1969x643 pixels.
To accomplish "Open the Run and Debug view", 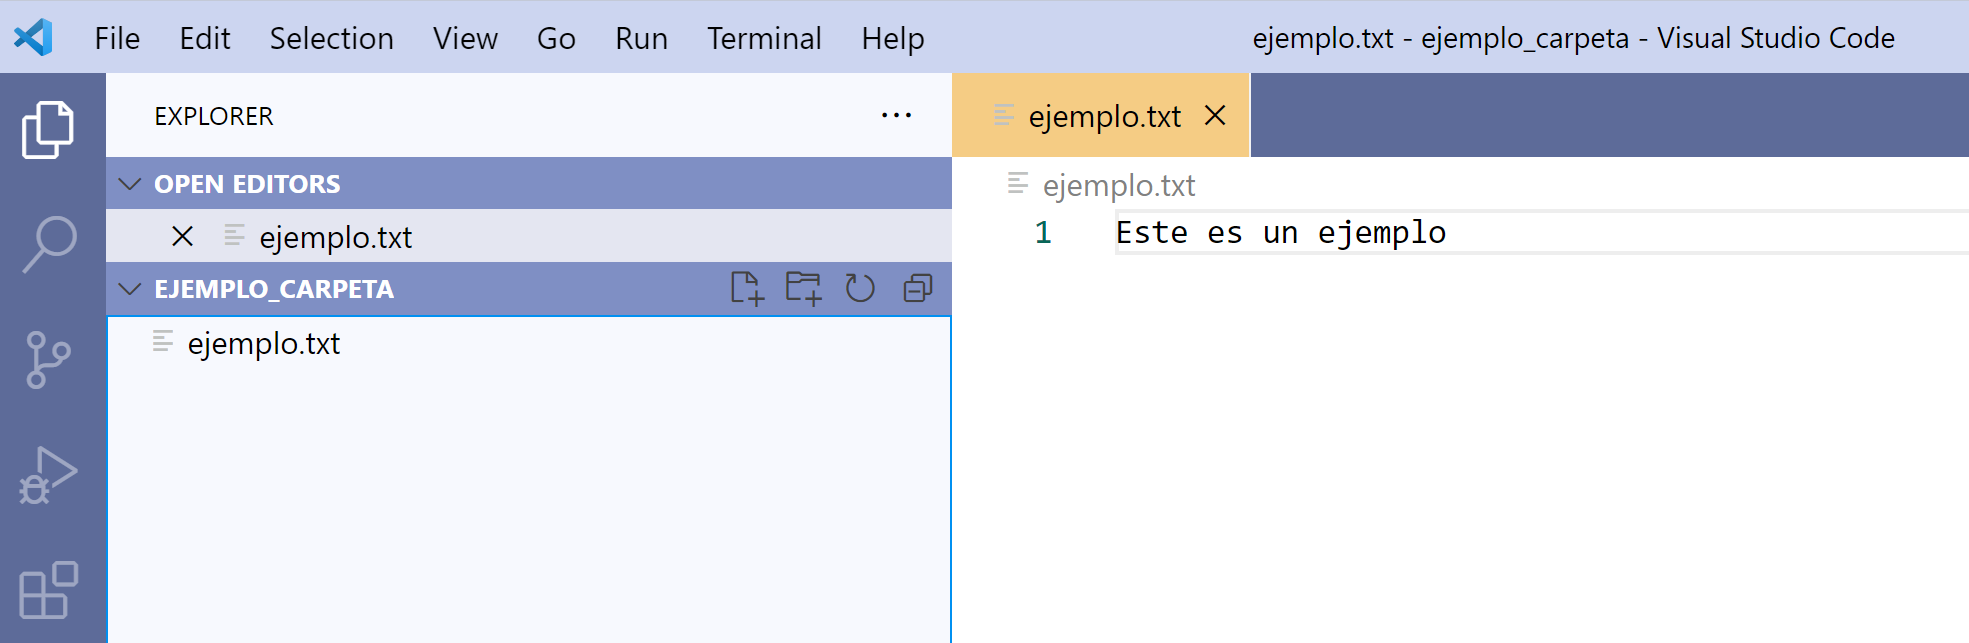I will pos(48,476).
